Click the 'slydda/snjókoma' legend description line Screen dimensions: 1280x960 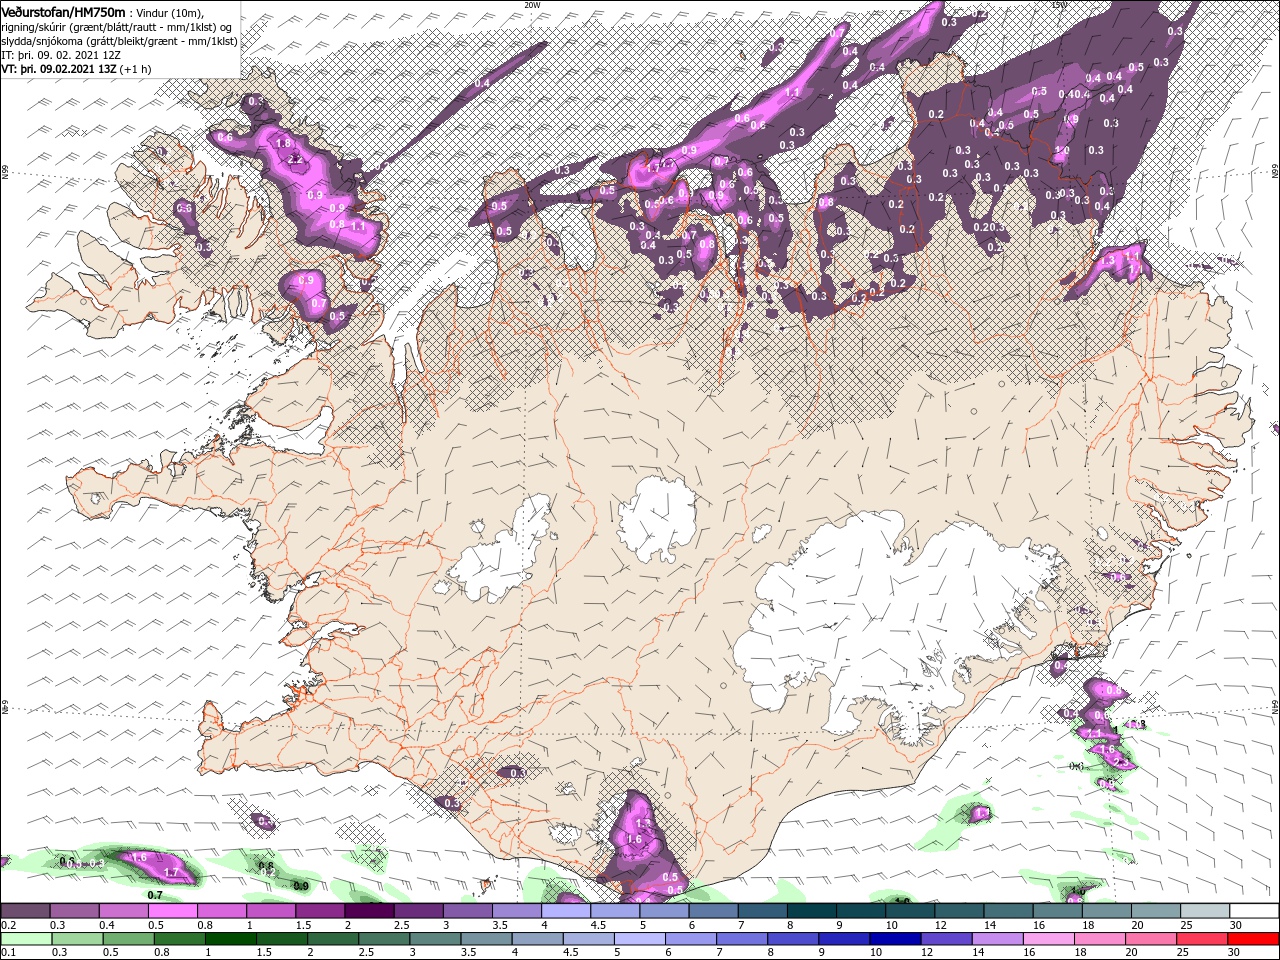coord(119,41)
